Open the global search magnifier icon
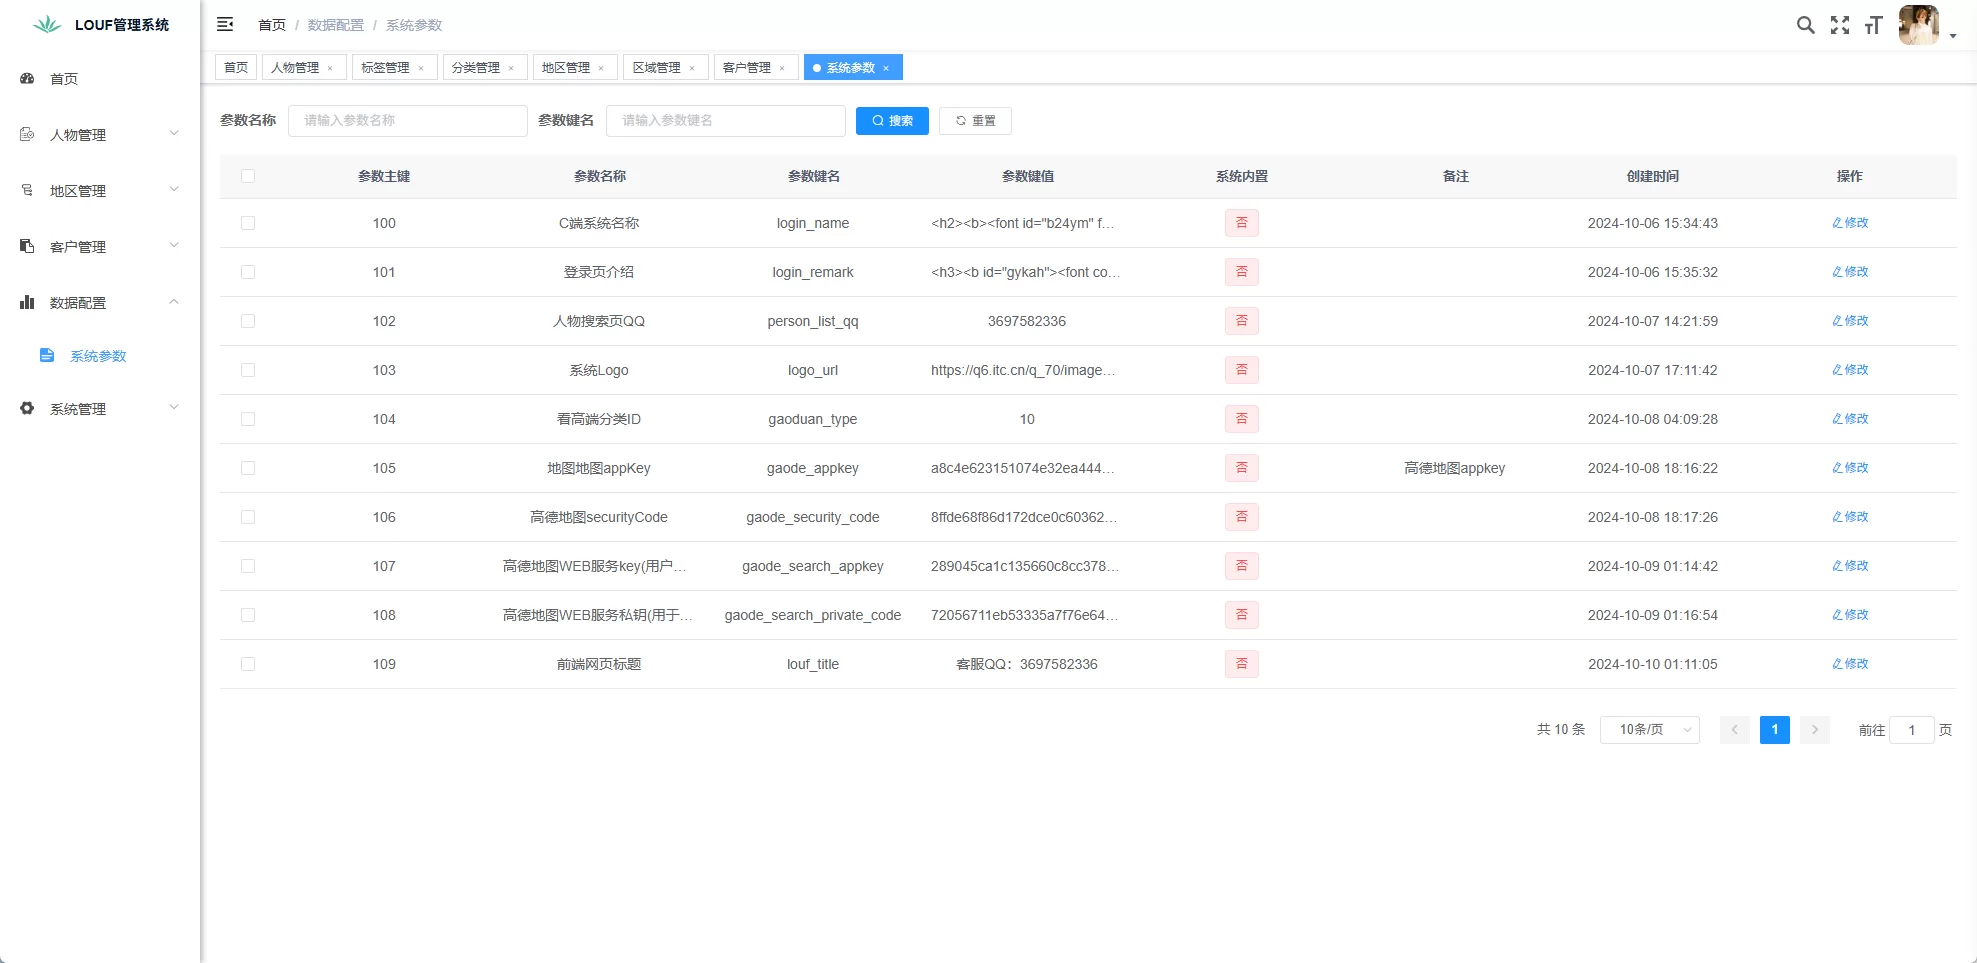Image resolution: width=1977 pixels, height=963 pixels. (1805, 25)
